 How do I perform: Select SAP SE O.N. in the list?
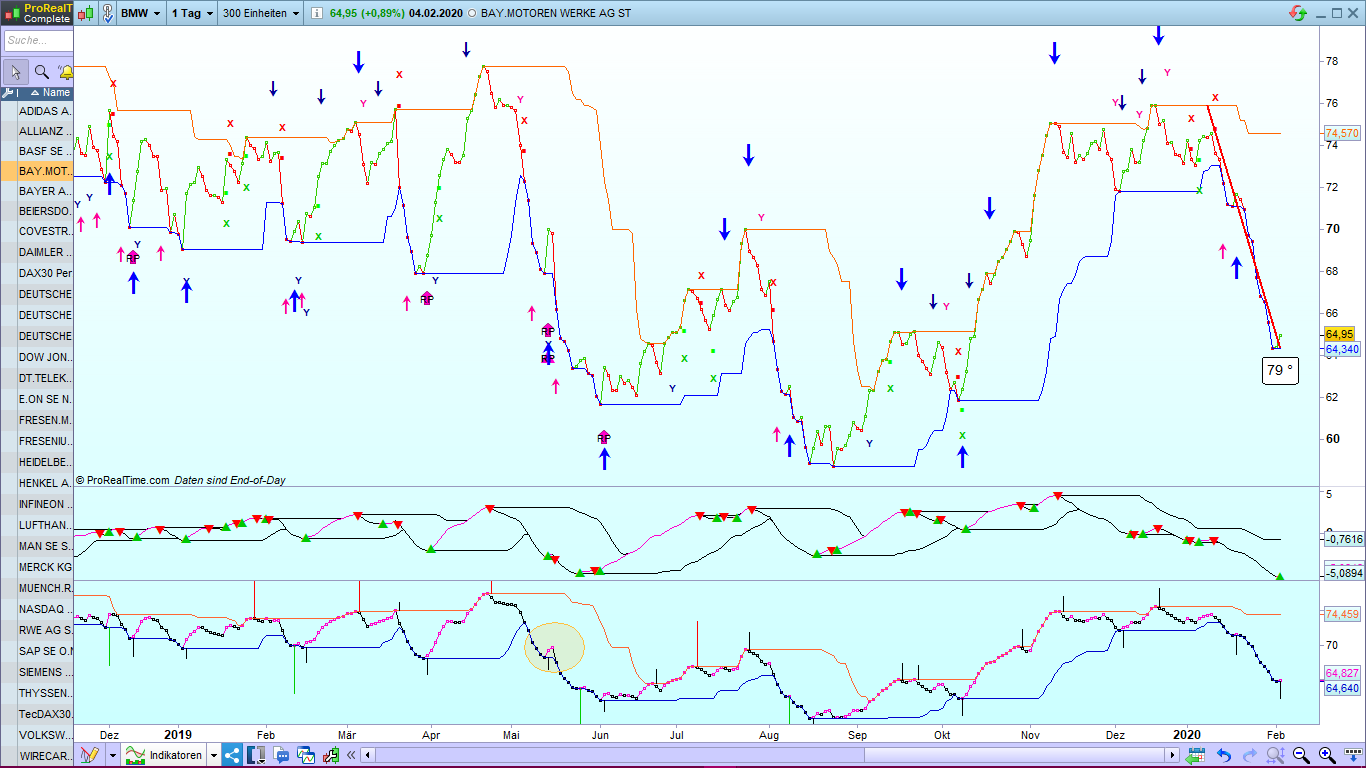coord(45,651)
